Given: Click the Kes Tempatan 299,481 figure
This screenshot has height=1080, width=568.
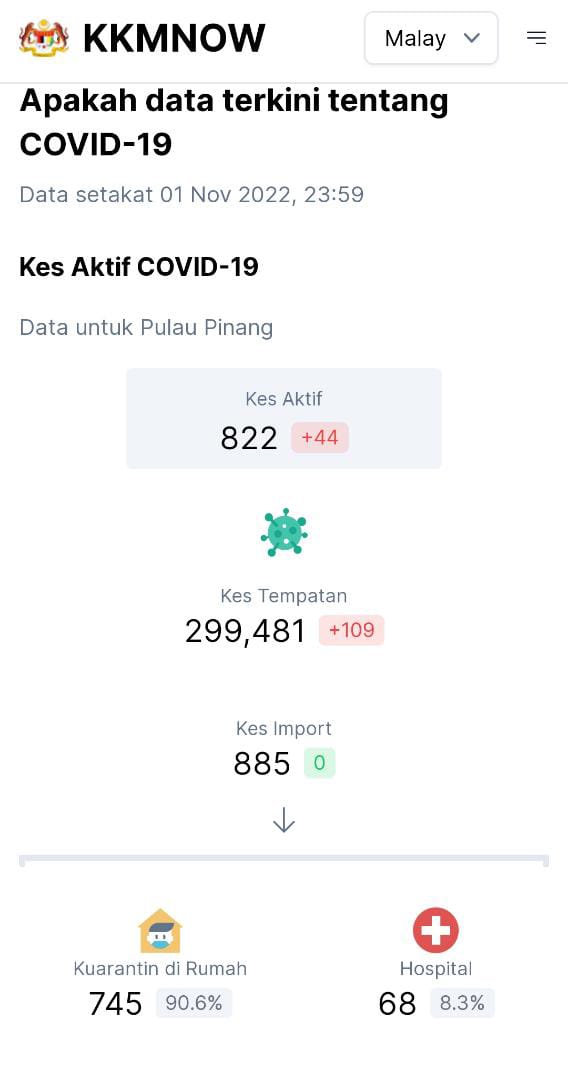Looking at the screenshot, I should click(x=244, y=631).
